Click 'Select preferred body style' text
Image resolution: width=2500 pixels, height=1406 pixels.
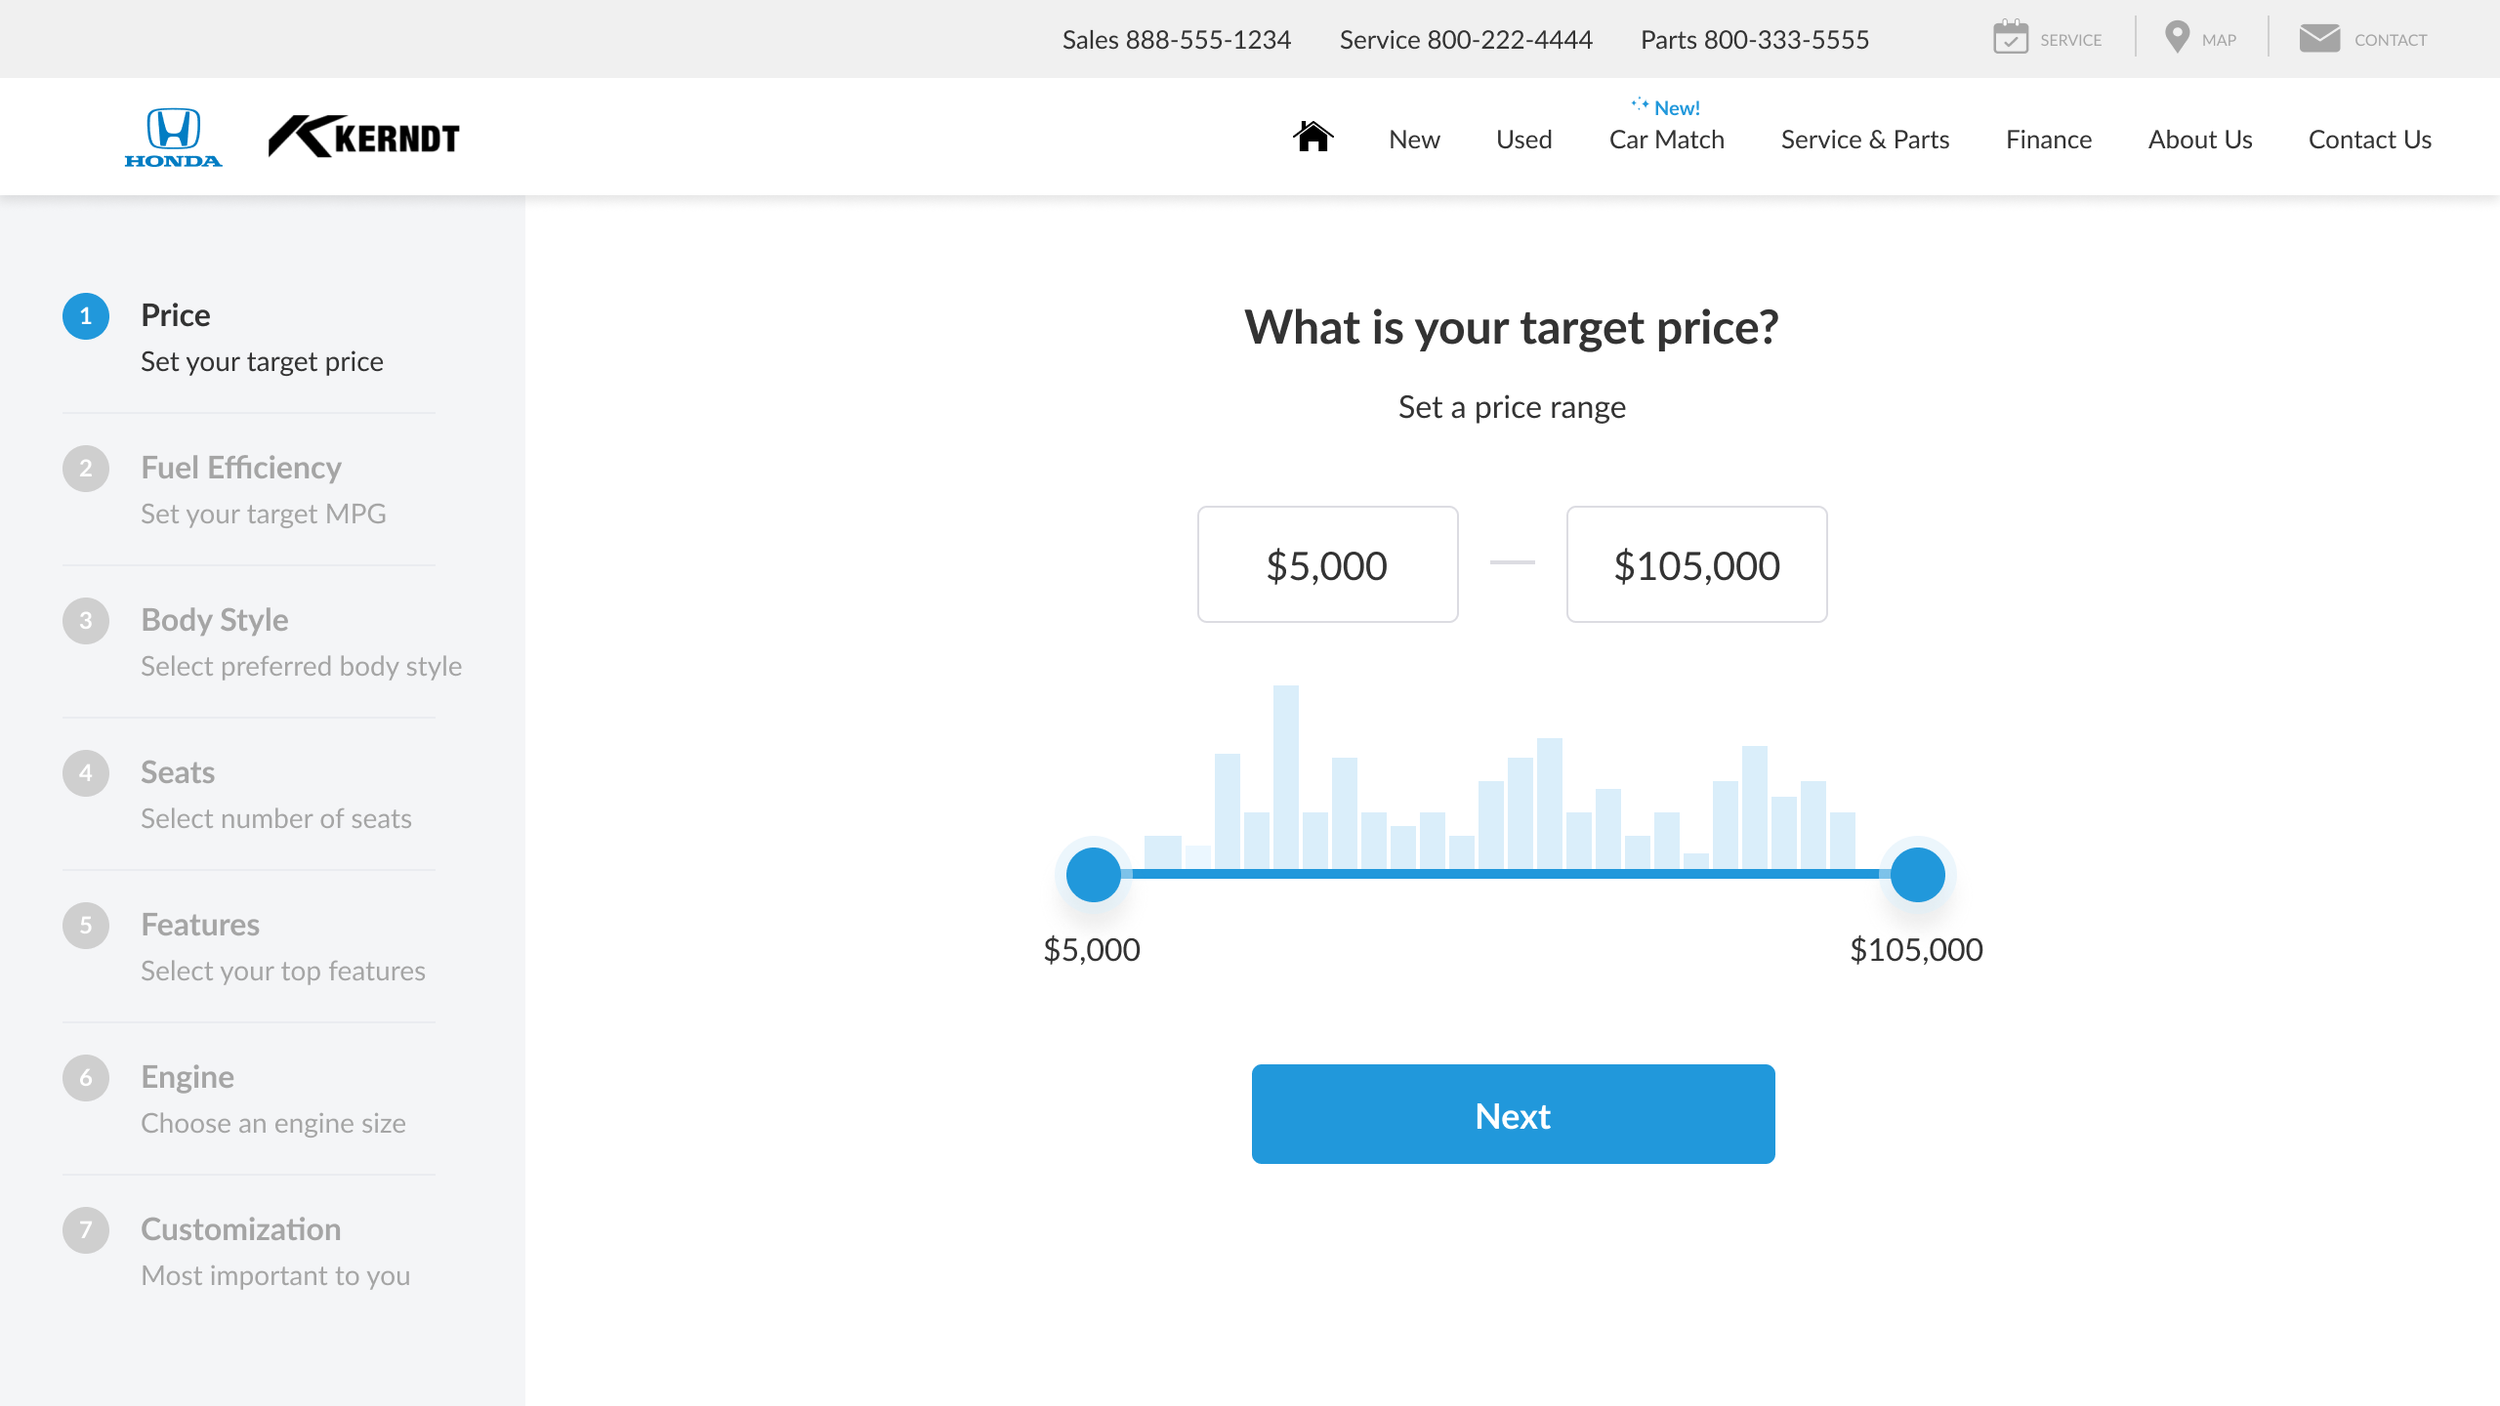coord(301,666)
